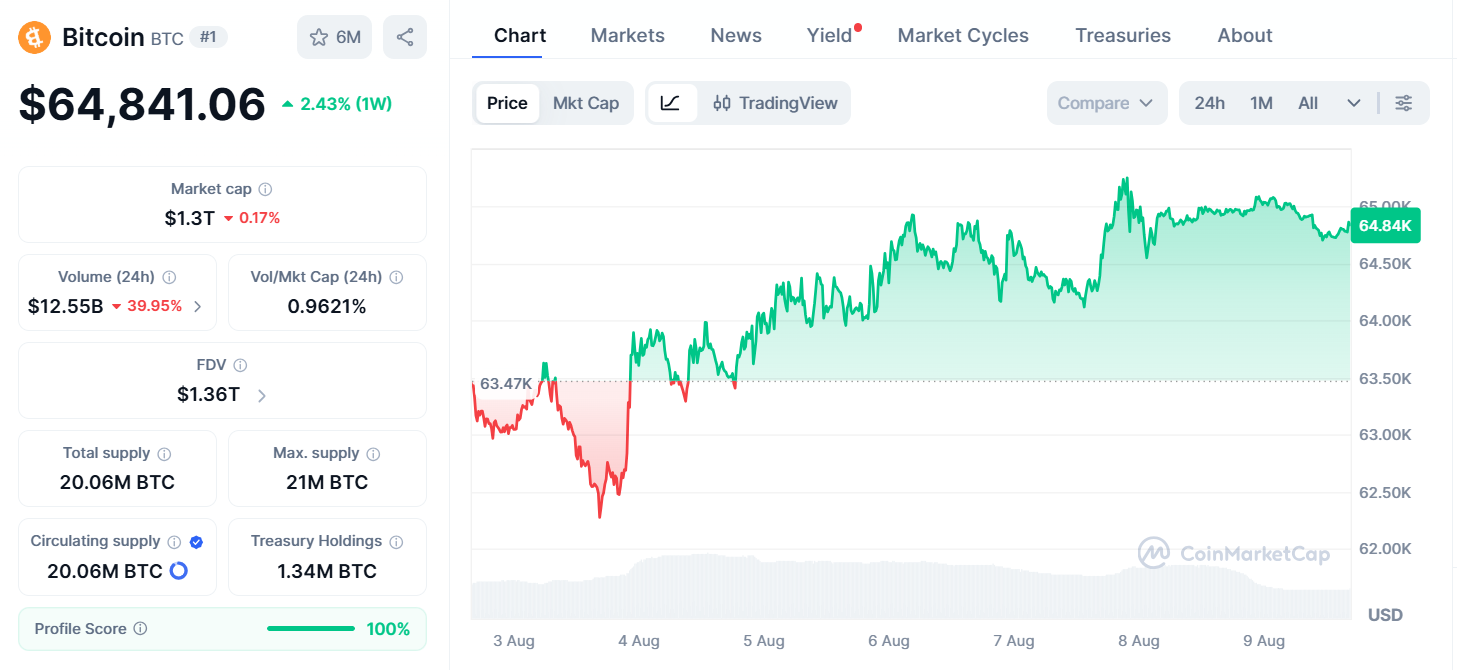Click info icon beside Treasury Holdings
Viewport: 1457px width, 670px height.
click(x=396, y=542)
